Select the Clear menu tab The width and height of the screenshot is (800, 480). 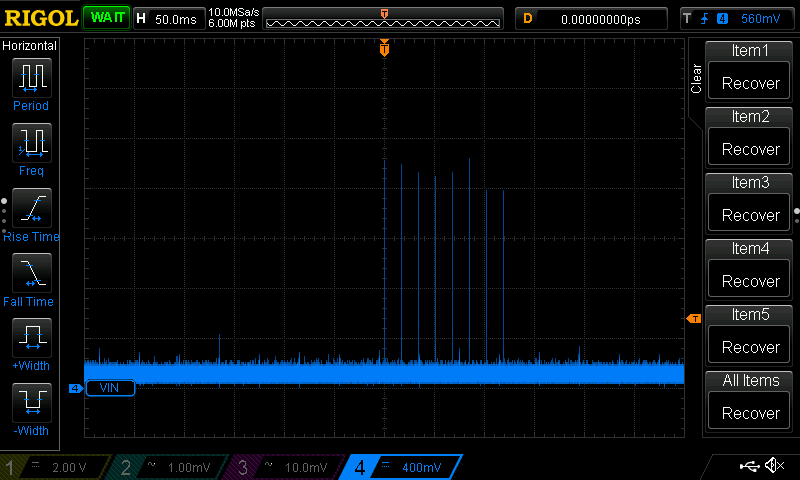[x=696, y=79]
